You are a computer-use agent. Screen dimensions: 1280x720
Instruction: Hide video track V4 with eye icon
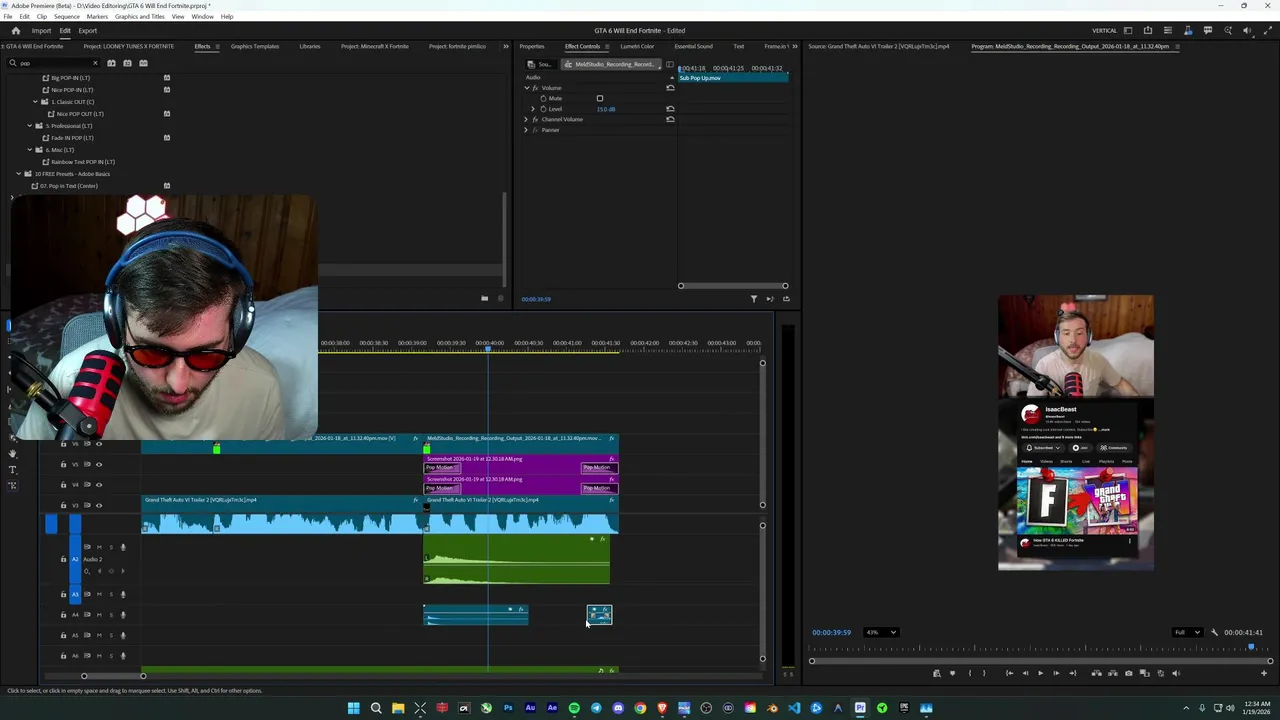[x=99, y=485]
